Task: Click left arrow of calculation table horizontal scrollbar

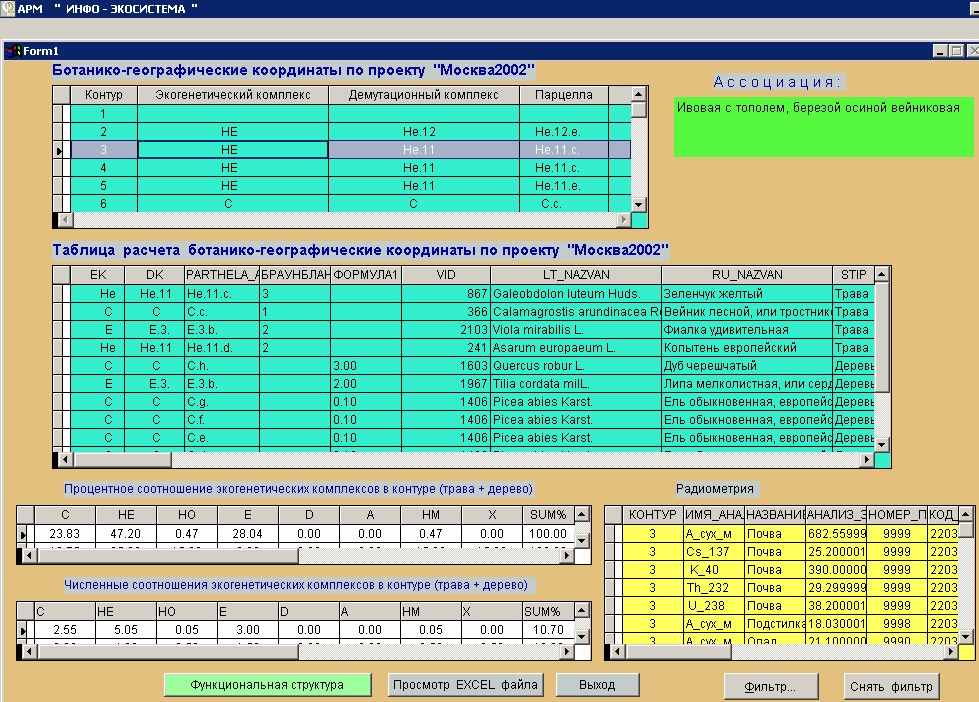Action: (x=64, y=459)
